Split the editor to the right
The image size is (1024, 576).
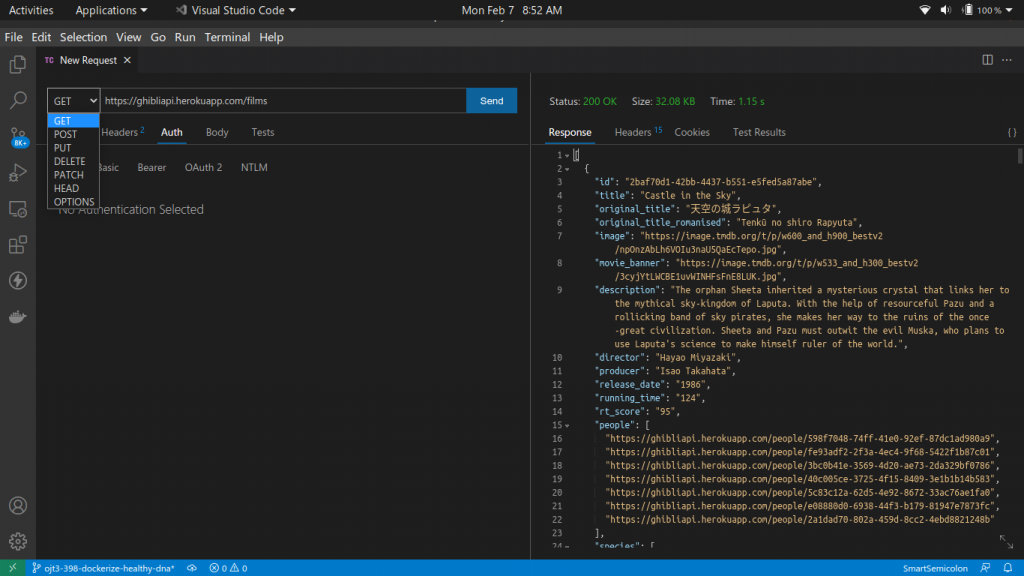[987, 60]
